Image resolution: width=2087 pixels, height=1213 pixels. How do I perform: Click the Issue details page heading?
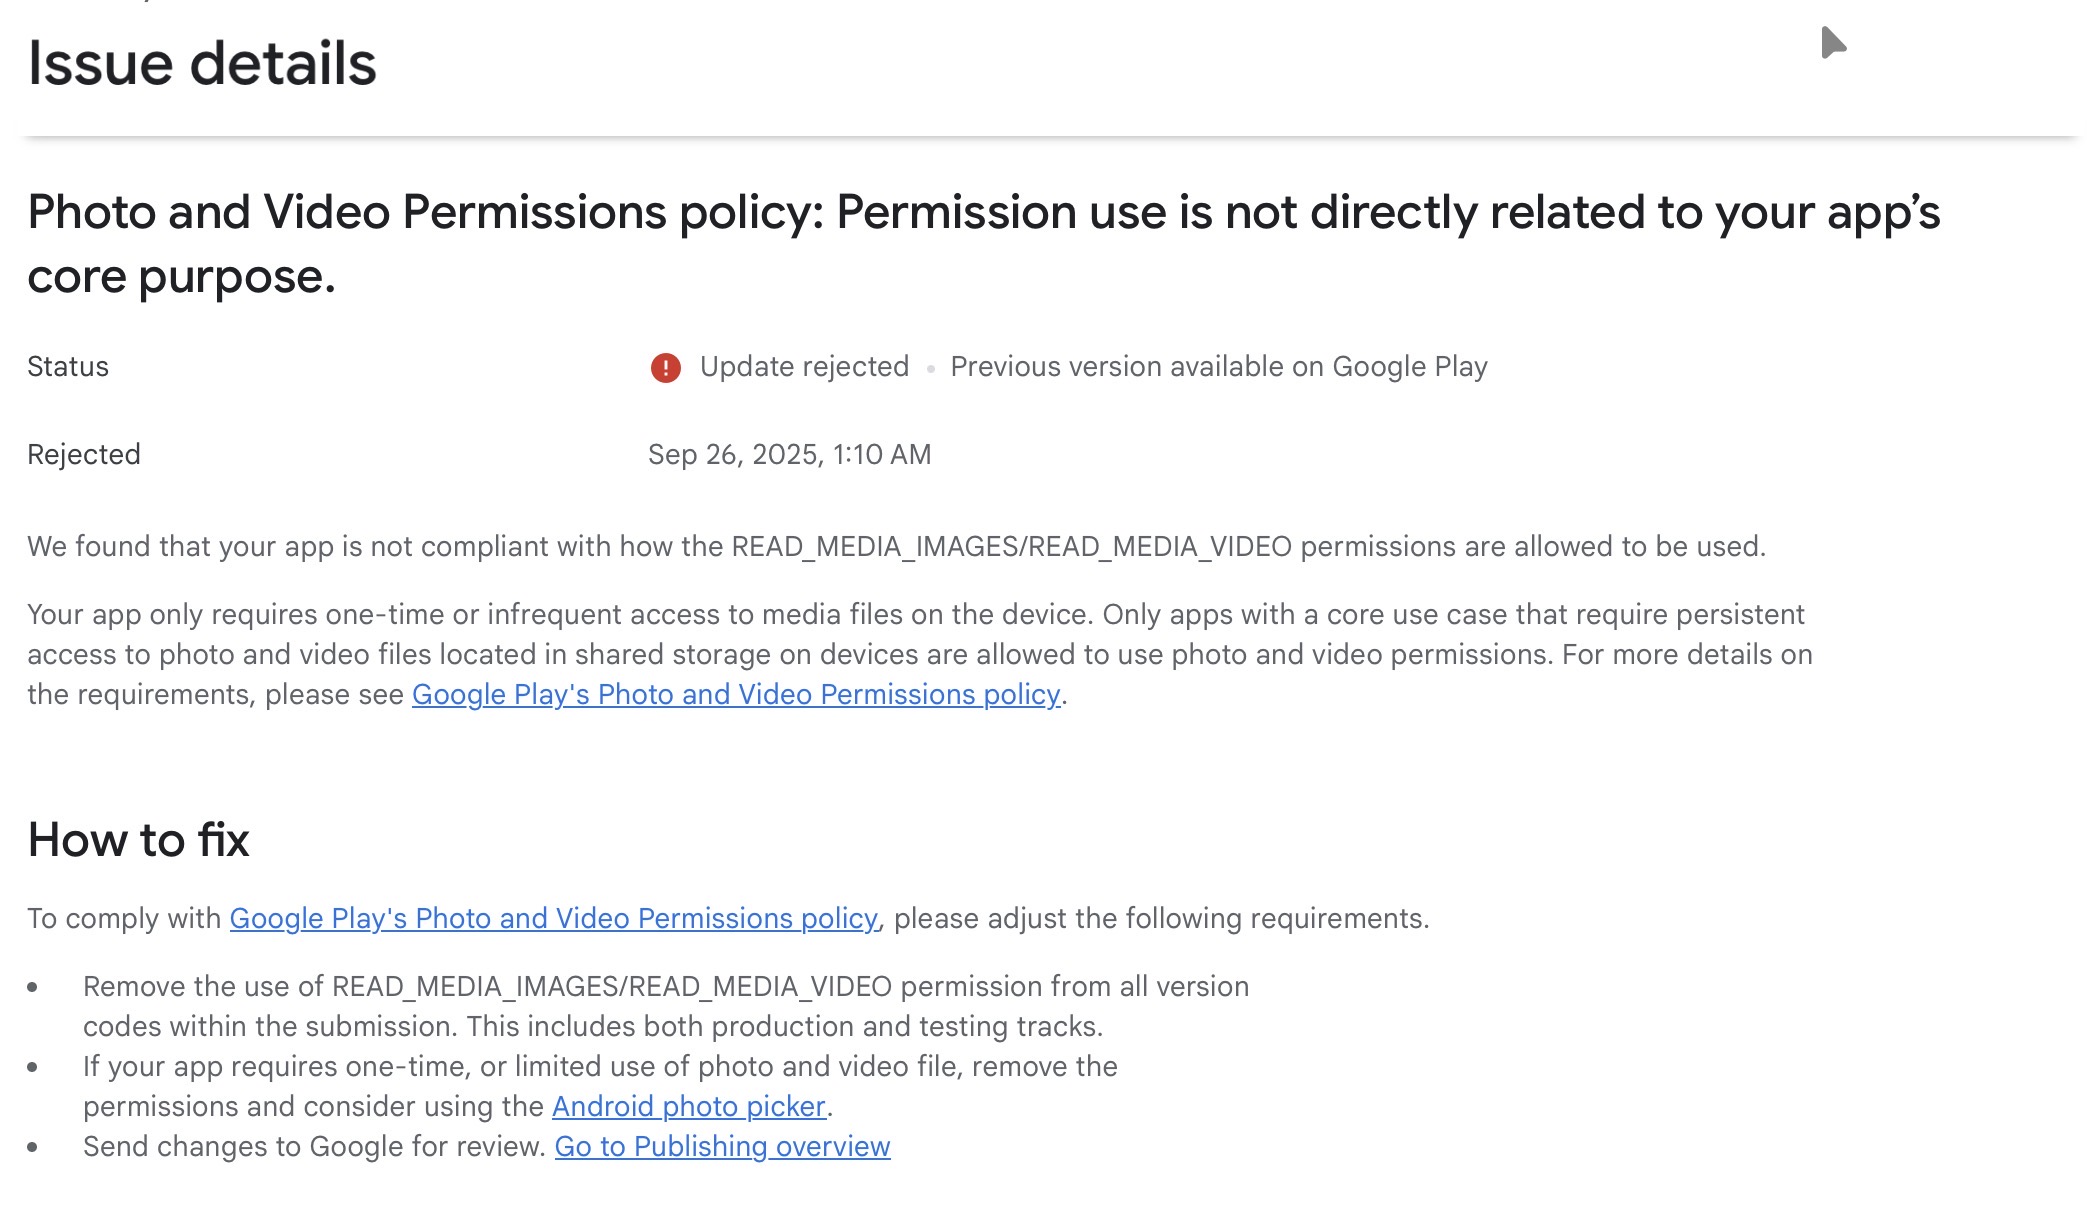tap(202, 64)
